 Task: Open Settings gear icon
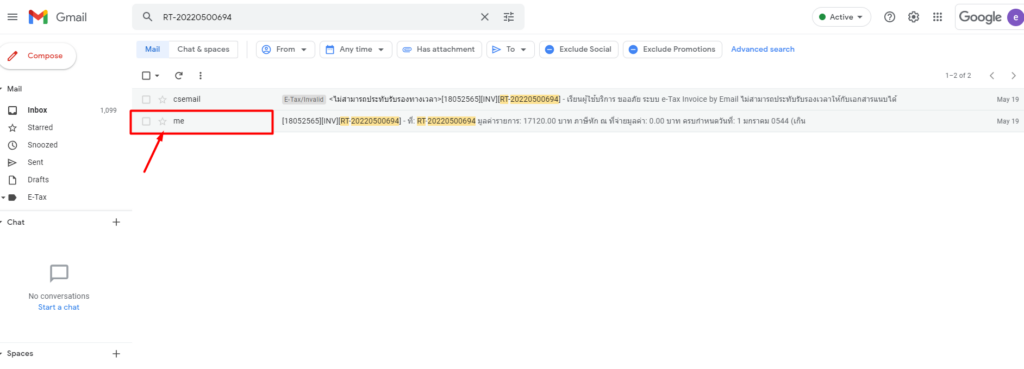[x=914, y=17]
